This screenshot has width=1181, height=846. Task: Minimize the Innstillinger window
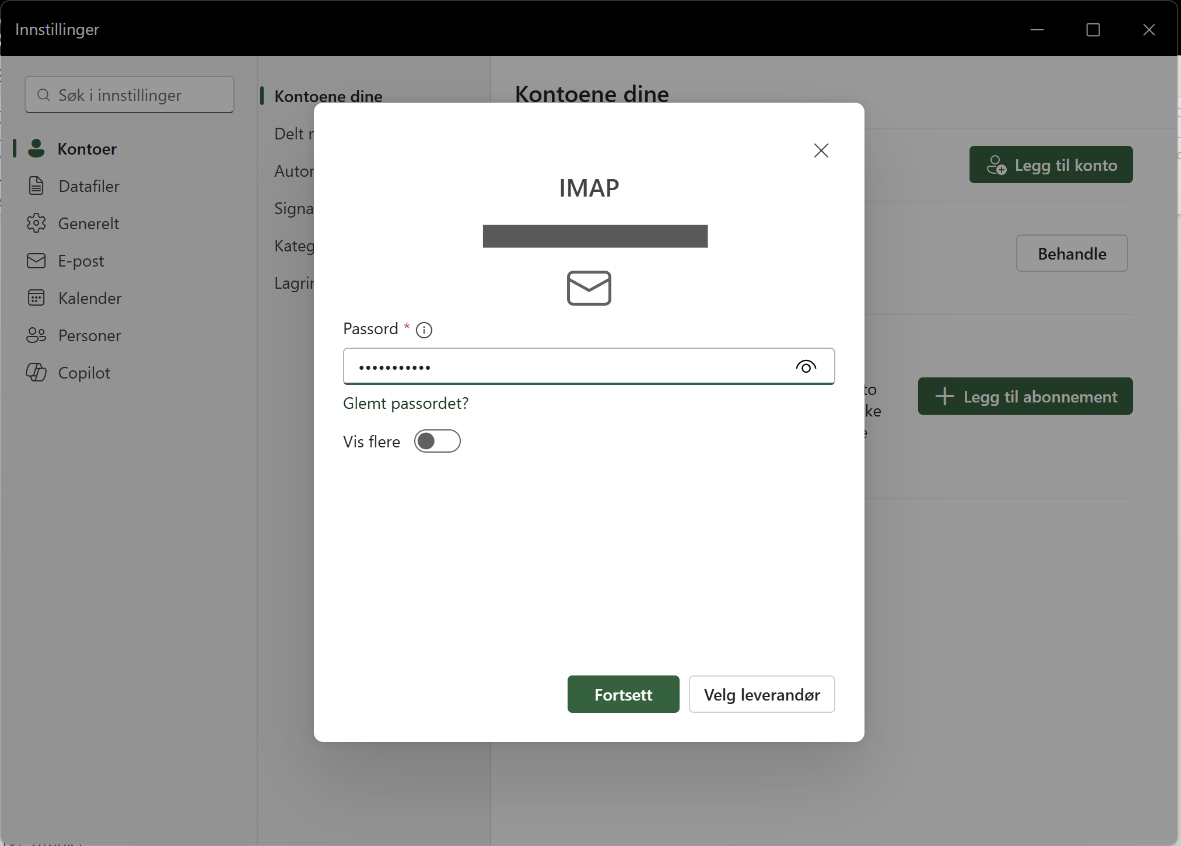[1037, 29]
